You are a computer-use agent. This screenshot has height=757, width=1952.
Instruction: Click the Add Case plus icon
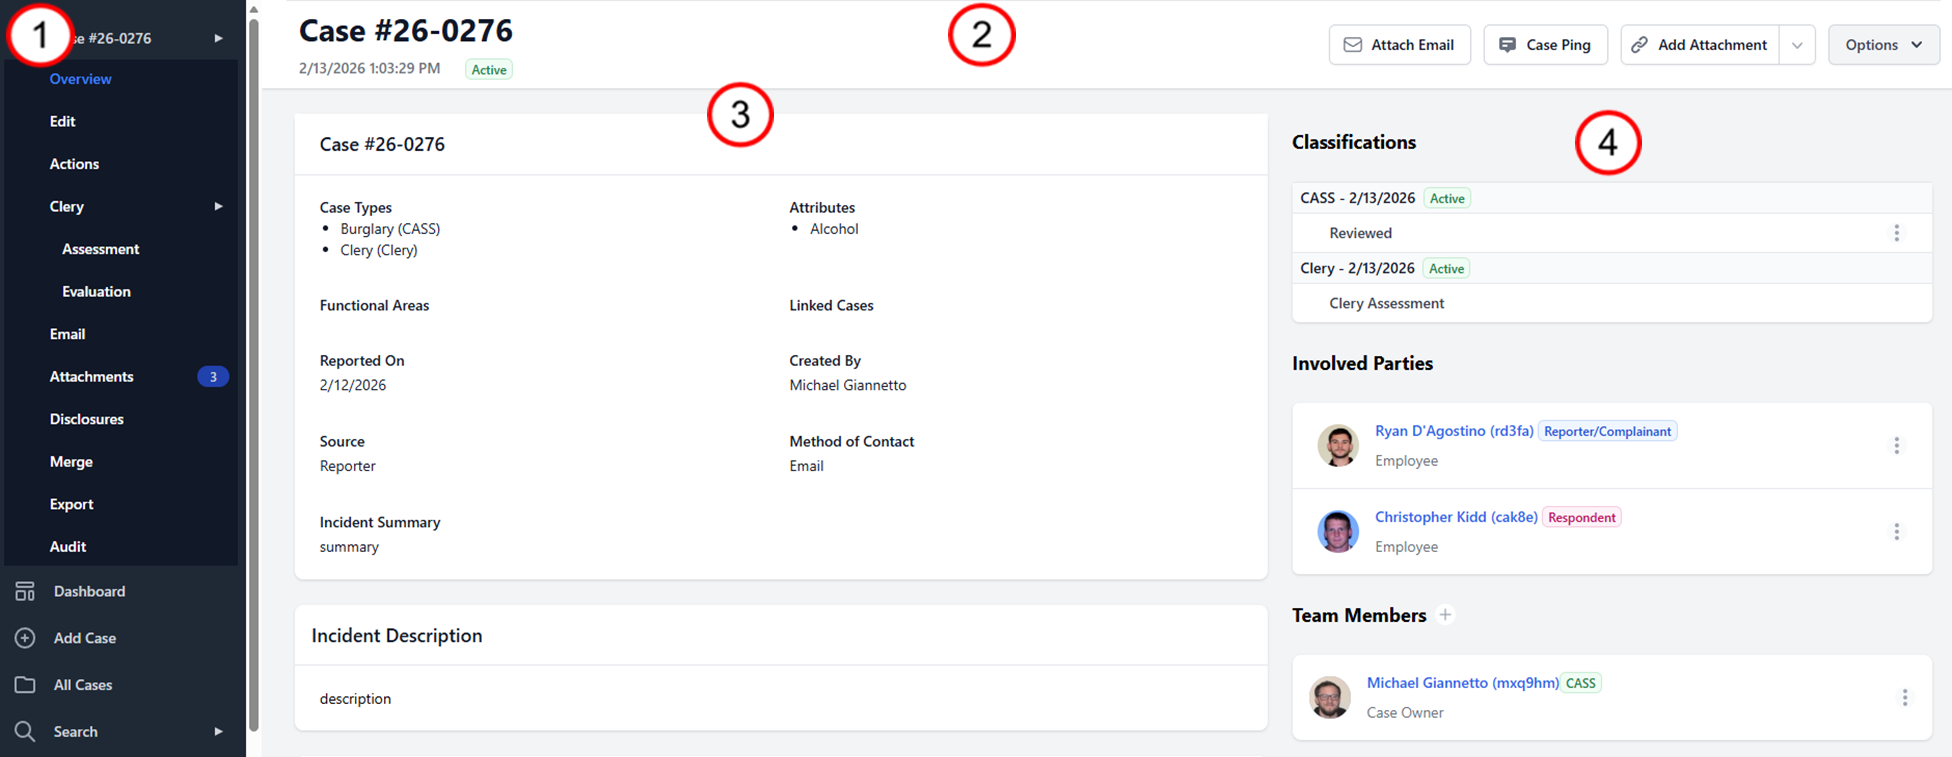pyautogui.click(x=24, y=638)
